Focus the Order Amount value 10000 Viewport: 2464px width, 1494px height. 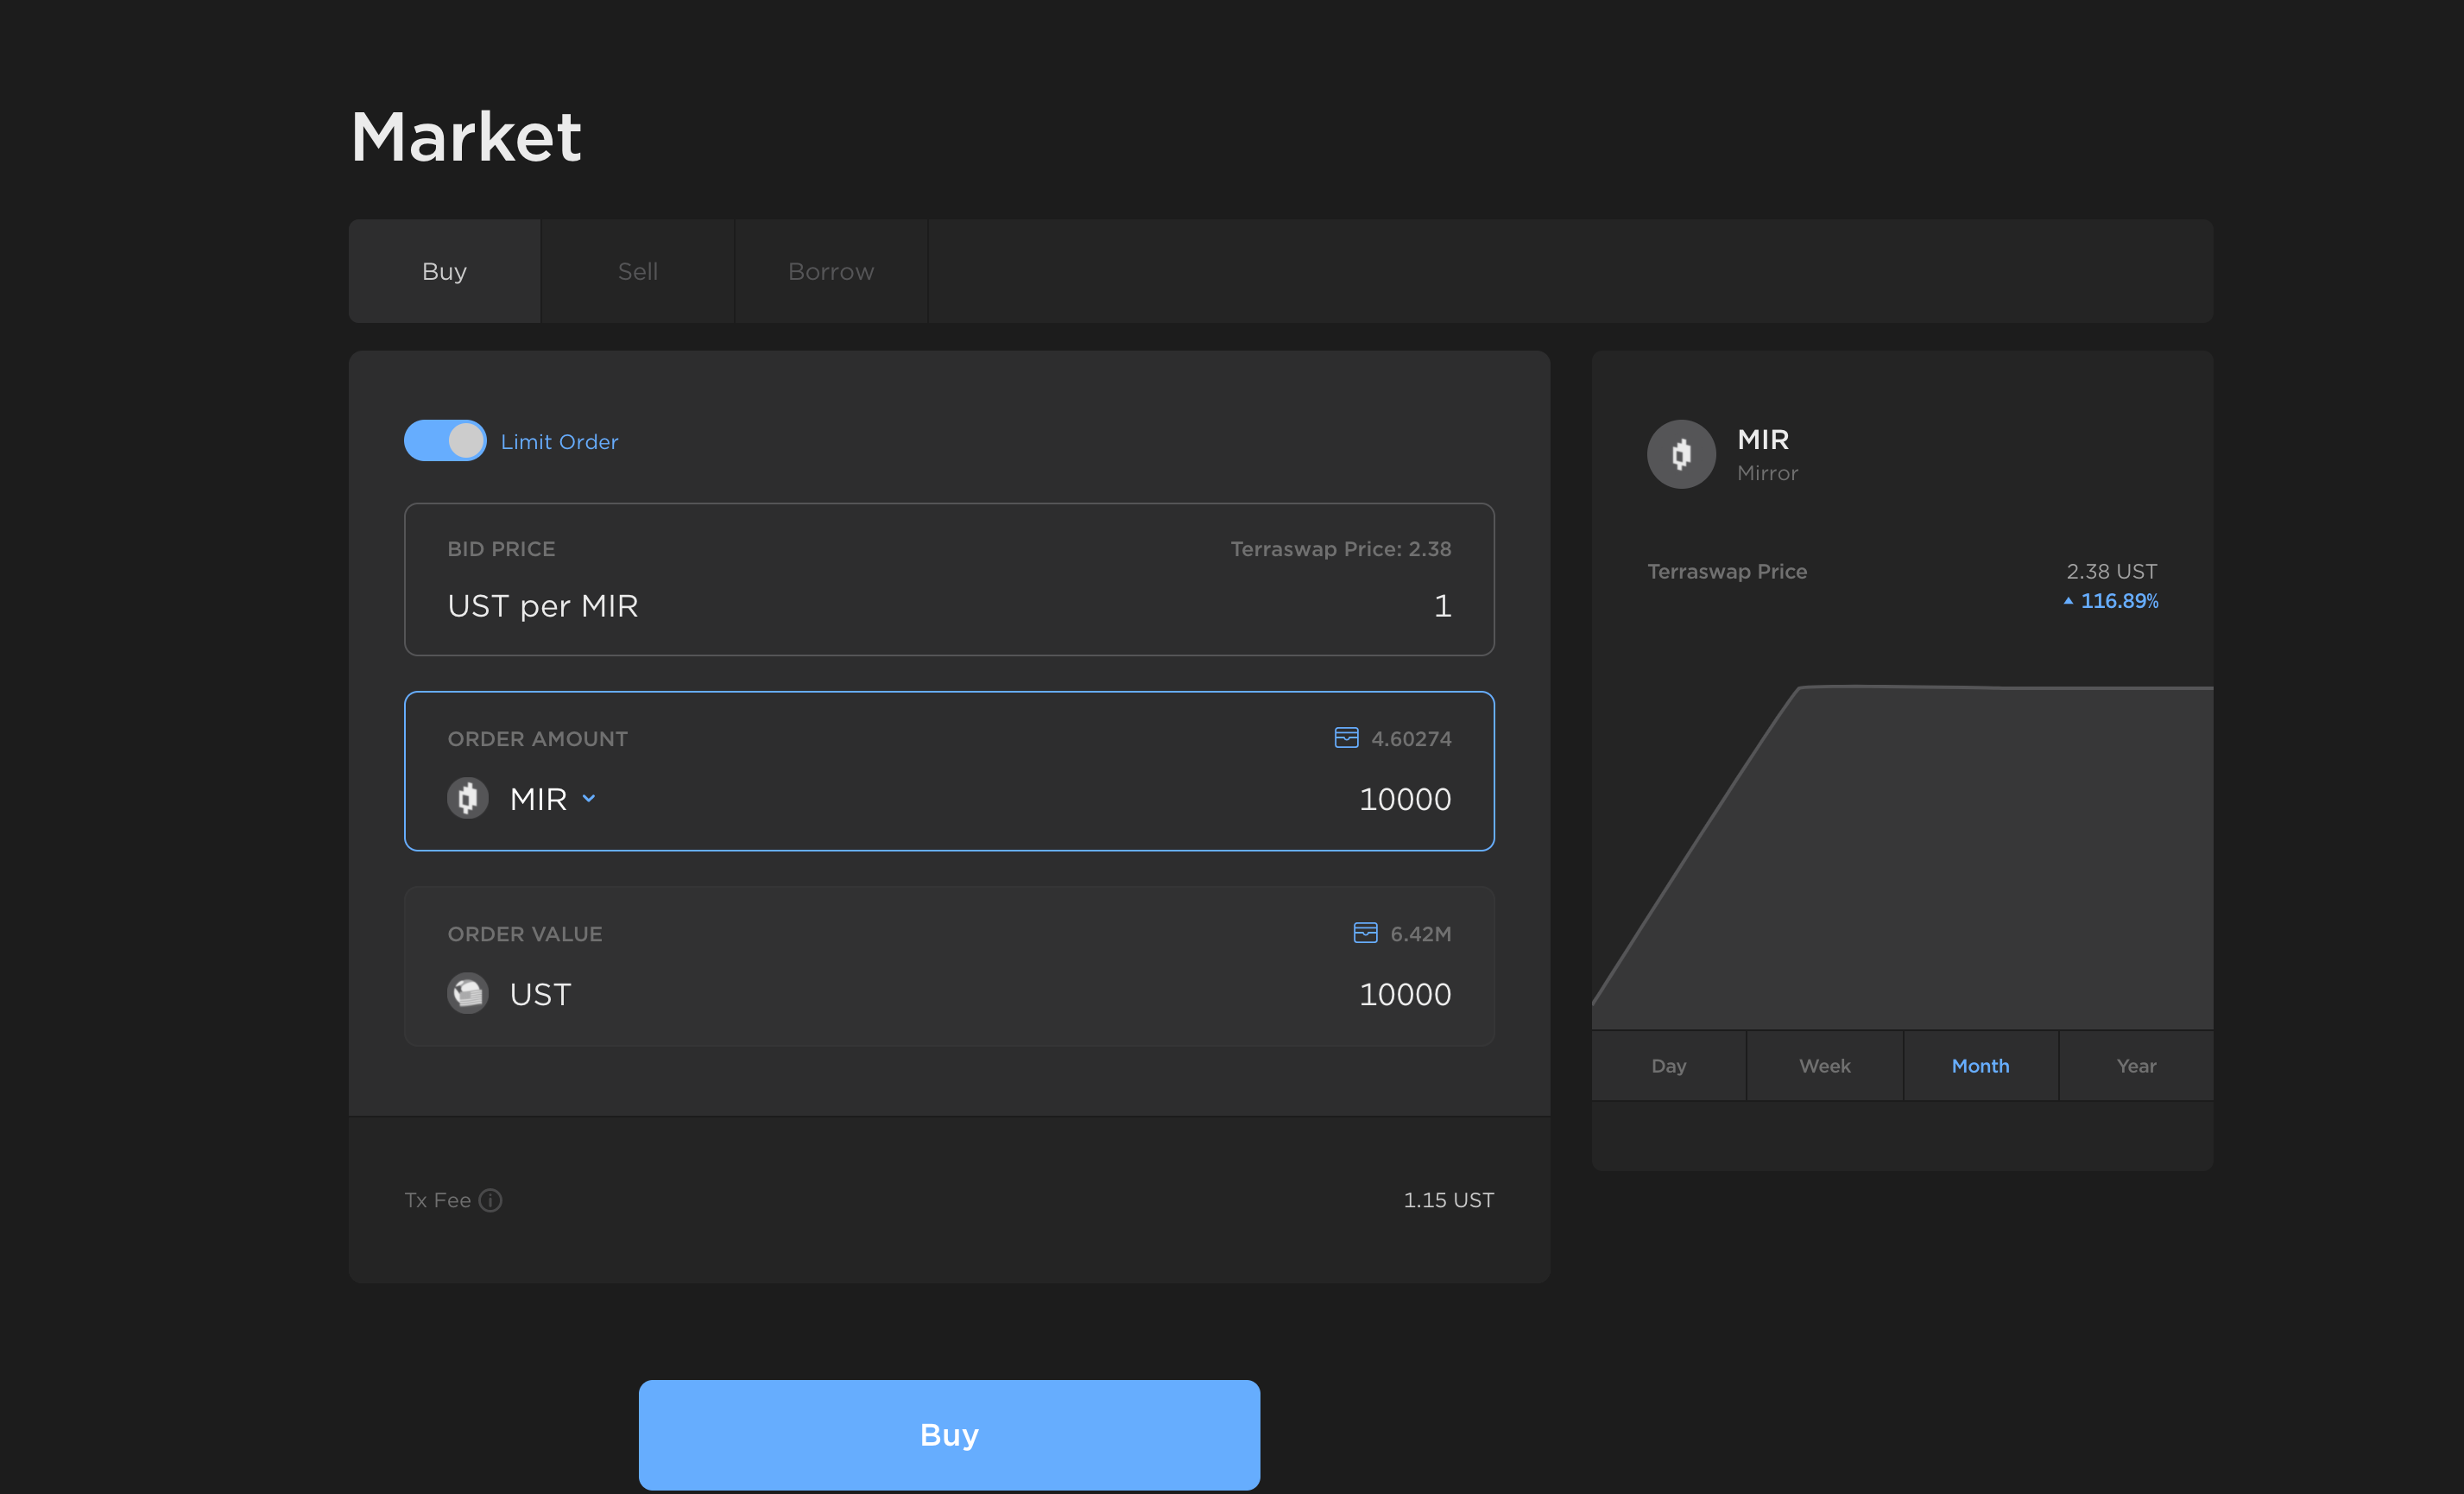point(1404,799)
